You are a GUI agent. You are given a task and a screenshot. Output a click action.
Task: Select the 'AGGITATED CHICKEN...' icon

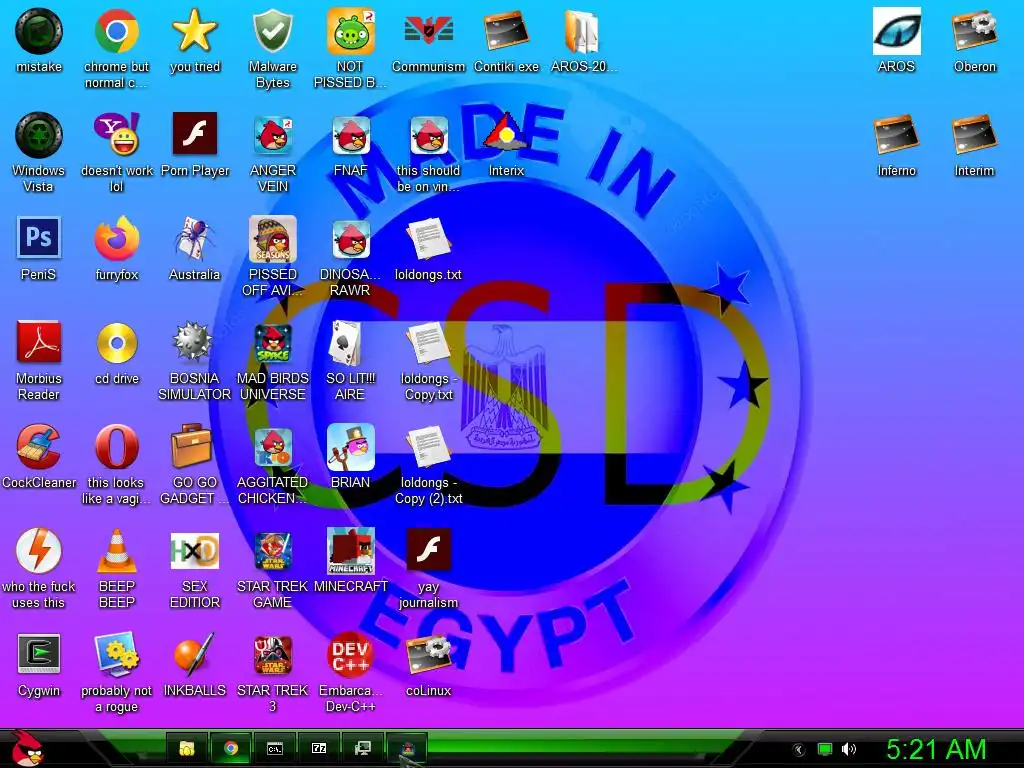point(272,447)
